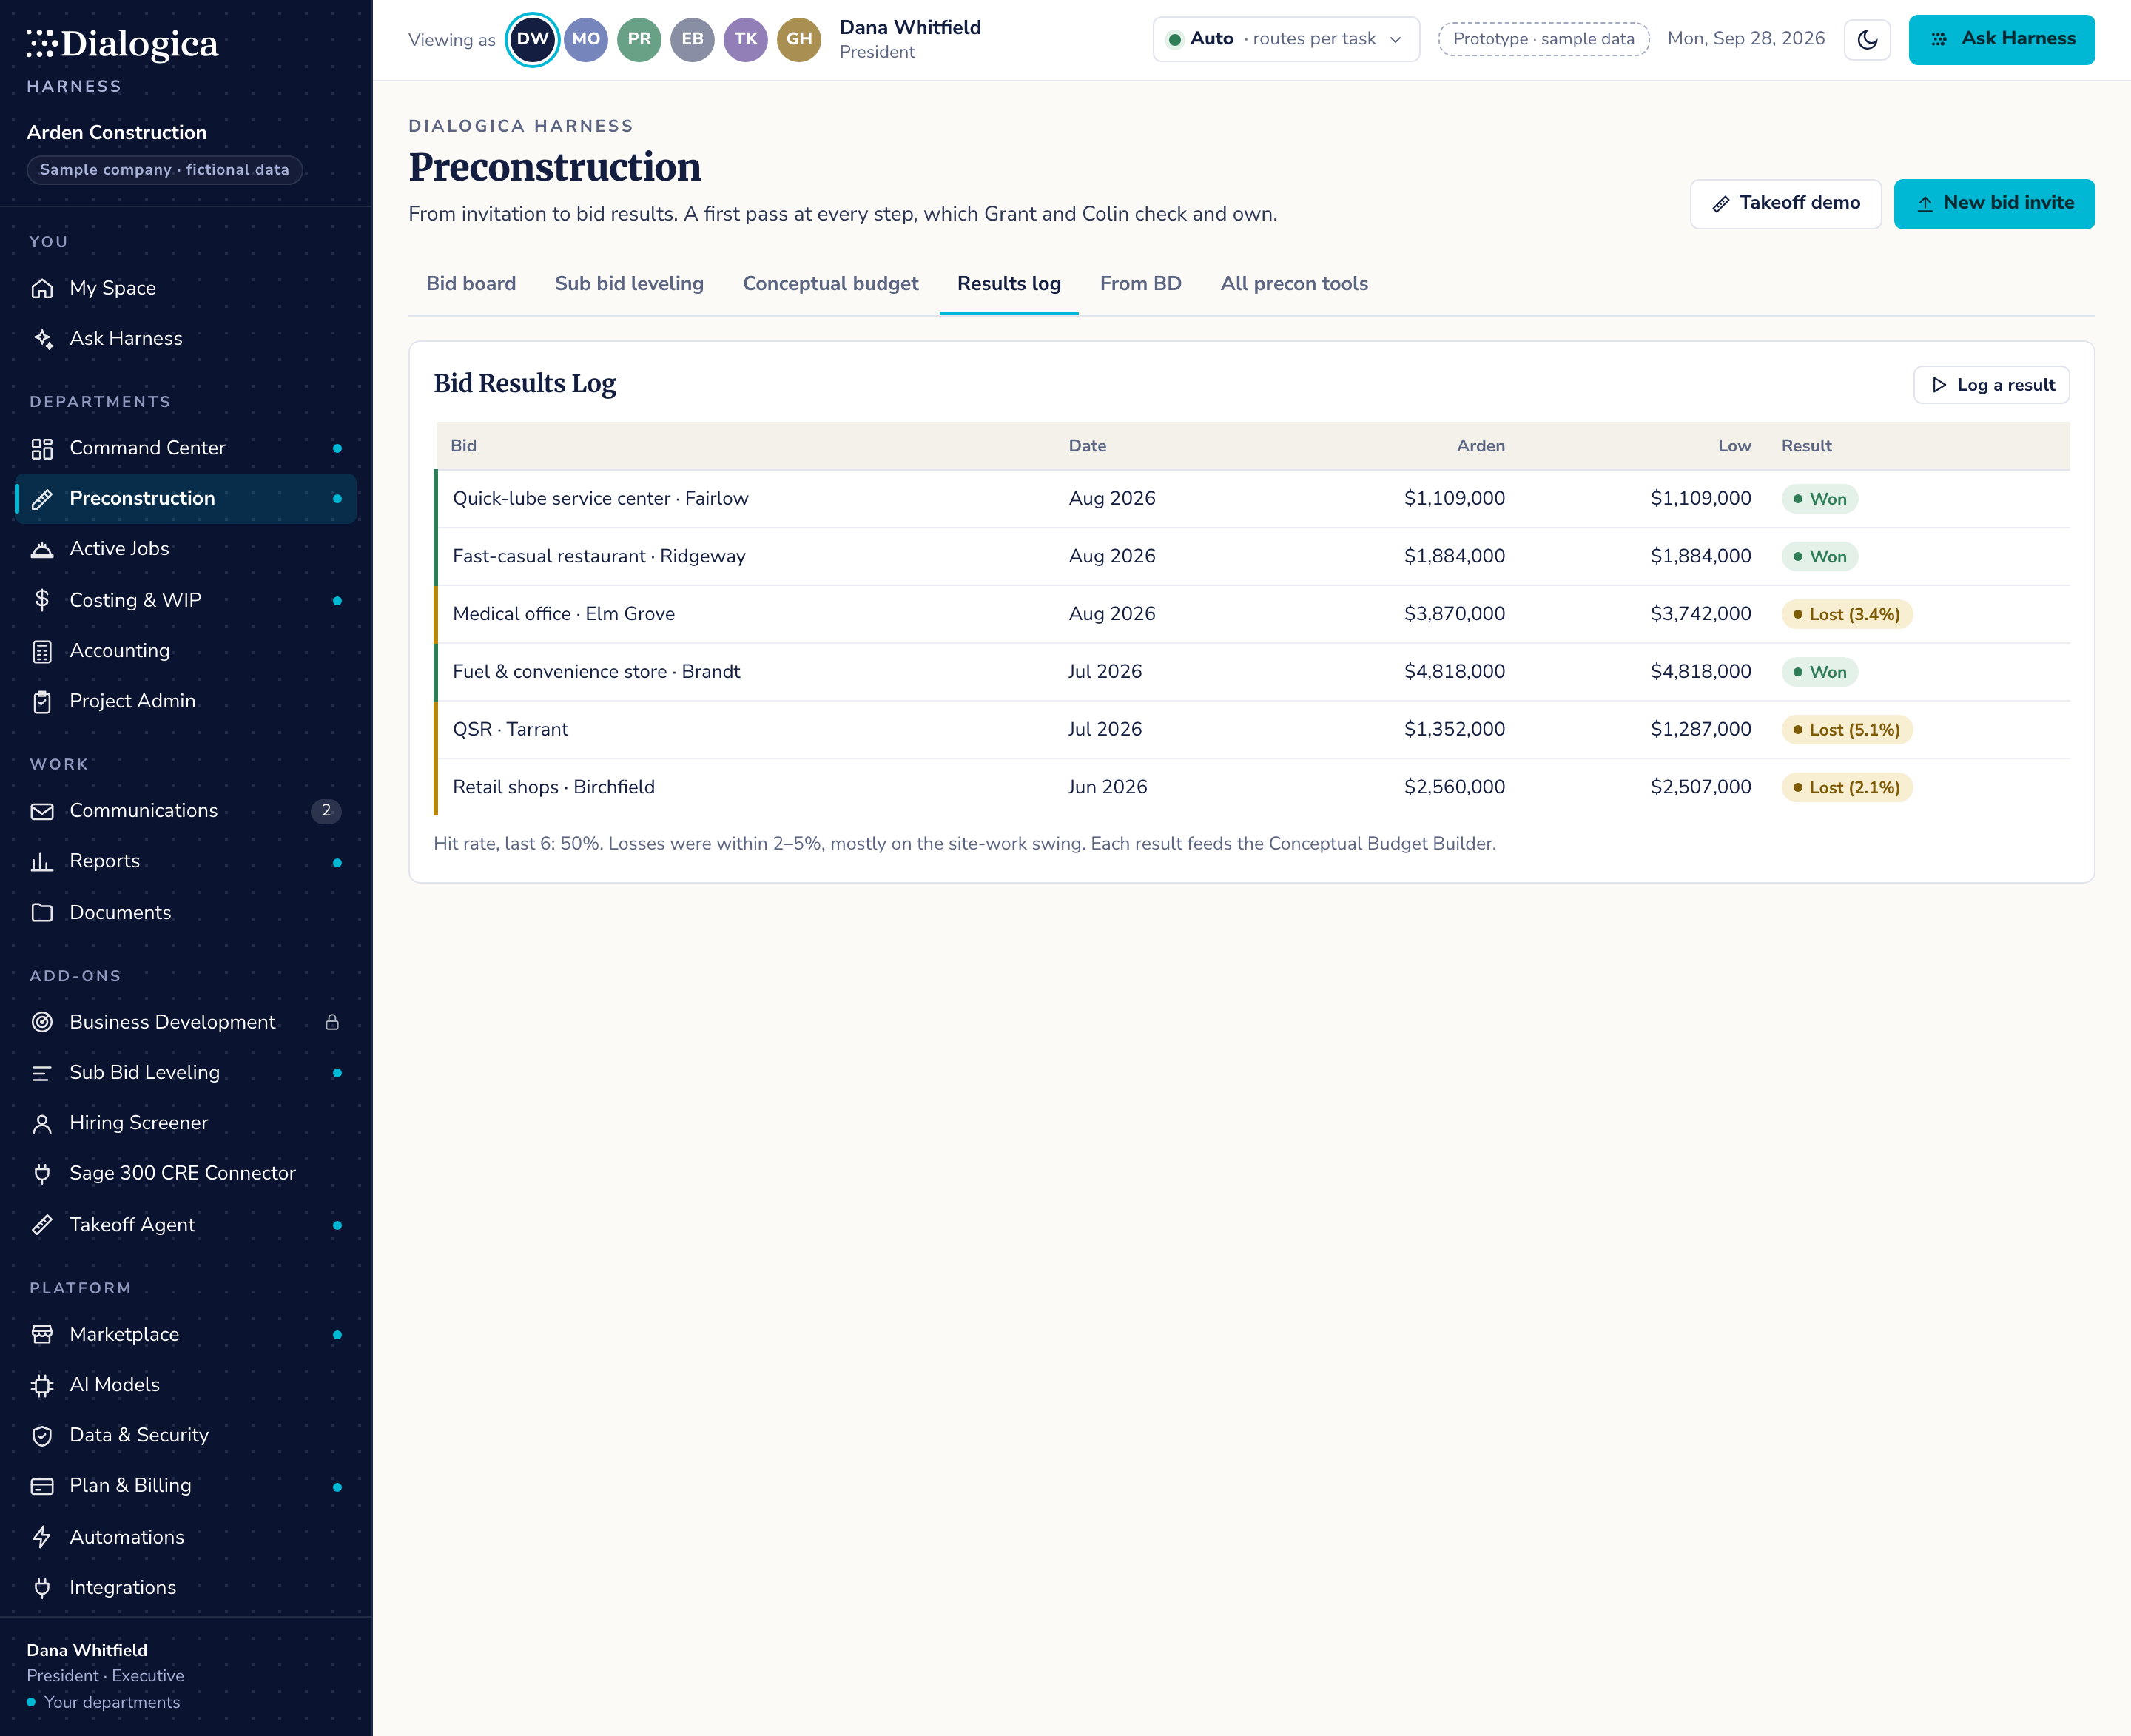Open Data & Security shield icon
The height and width of the screenshot is (1736, 2131).
42,1435
